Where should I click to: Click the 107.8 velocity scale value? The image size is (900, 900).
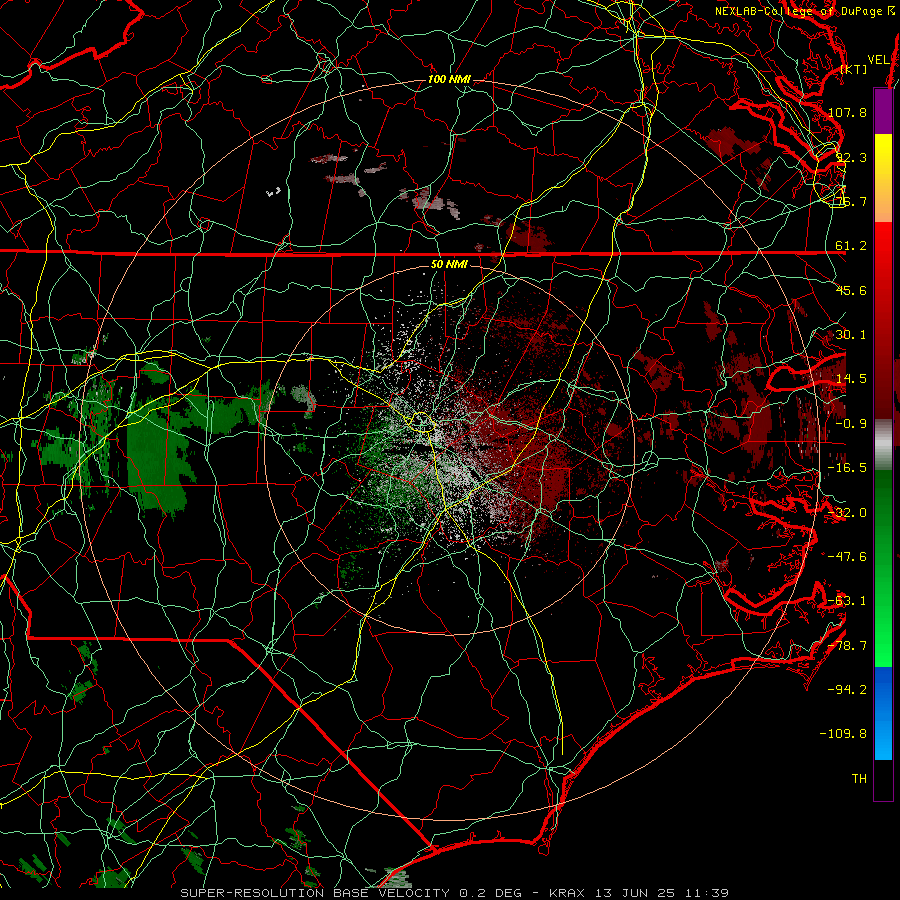point(847,112)
